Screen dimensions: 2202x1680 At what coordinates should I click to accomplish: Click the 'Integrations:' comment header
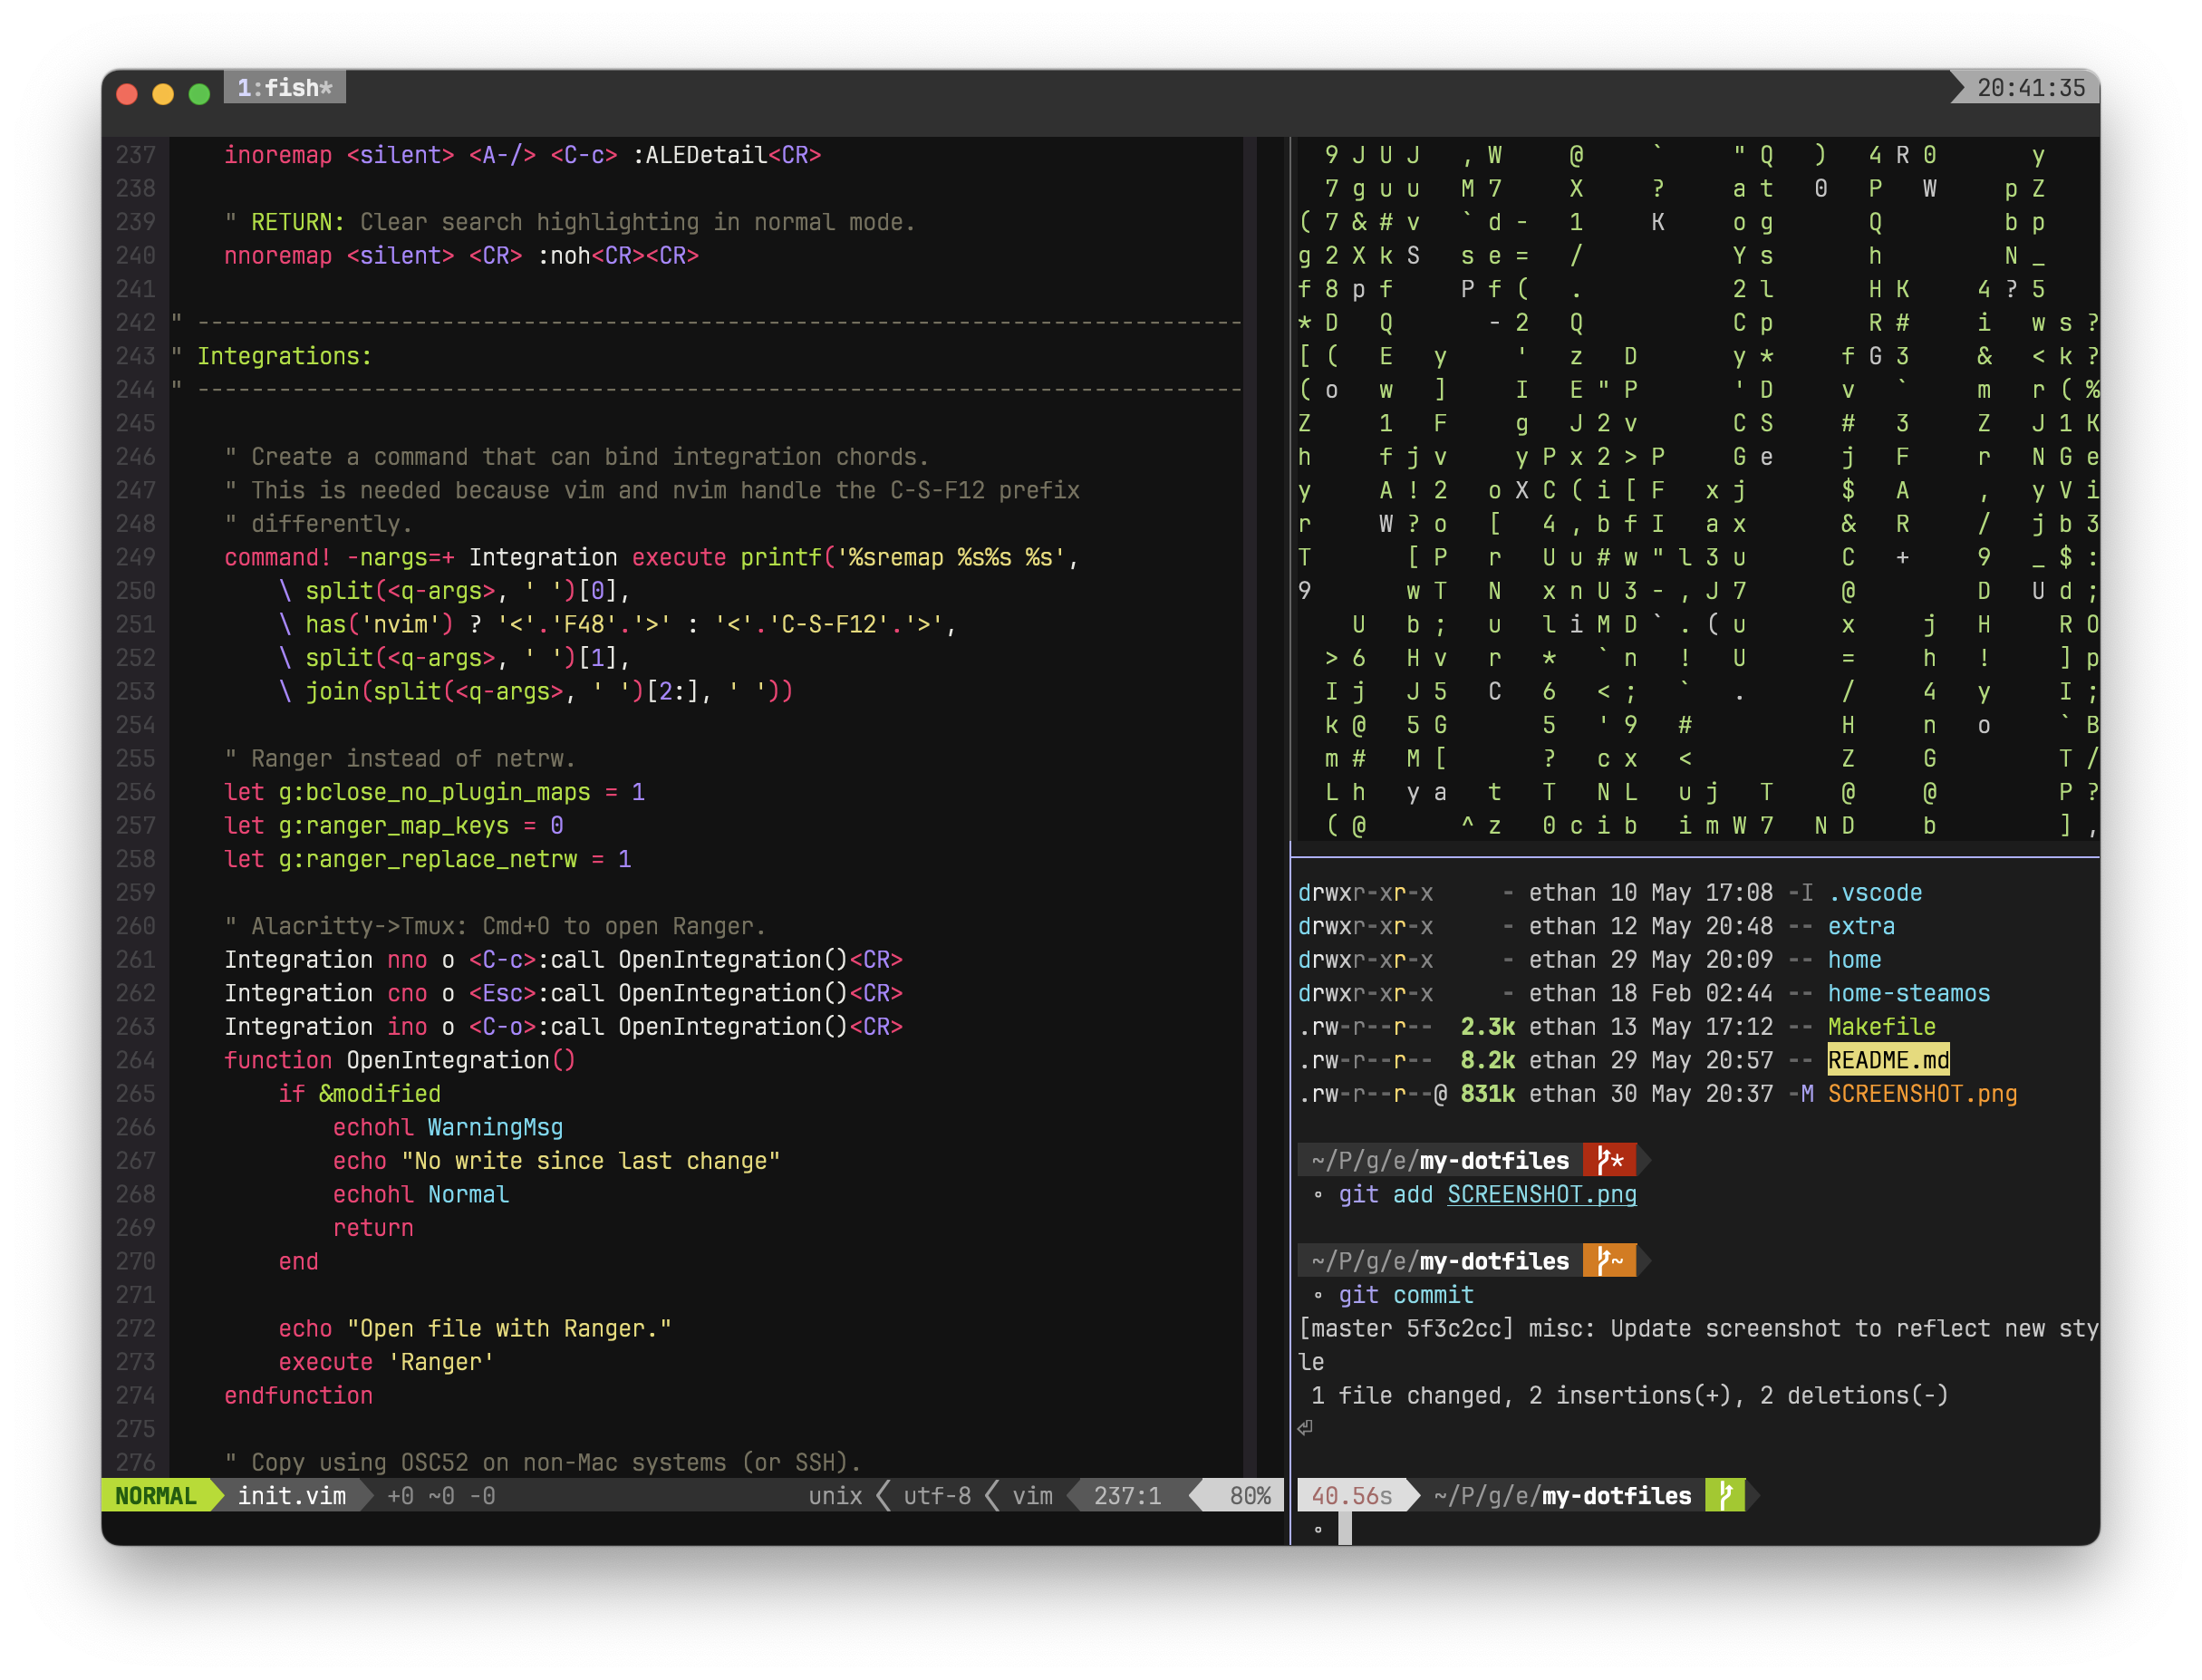284,356
